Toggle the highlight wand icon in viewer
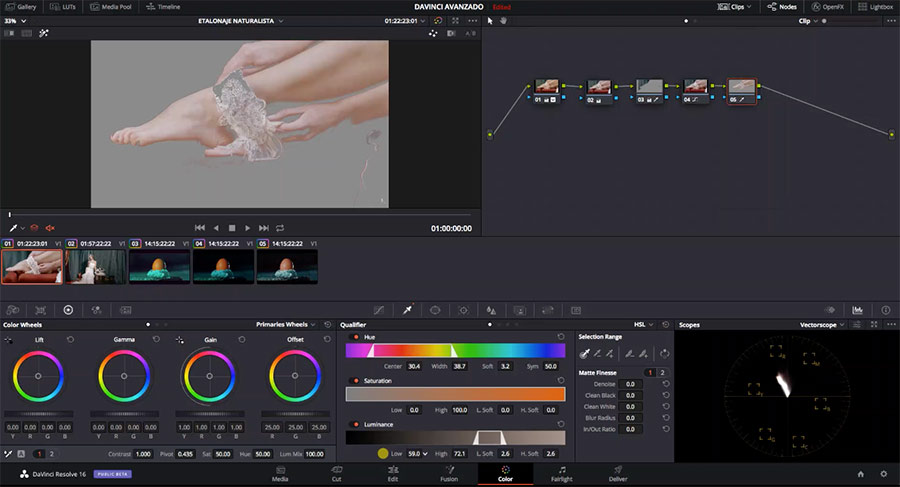 pyautogui.click(x=44, y=33)
